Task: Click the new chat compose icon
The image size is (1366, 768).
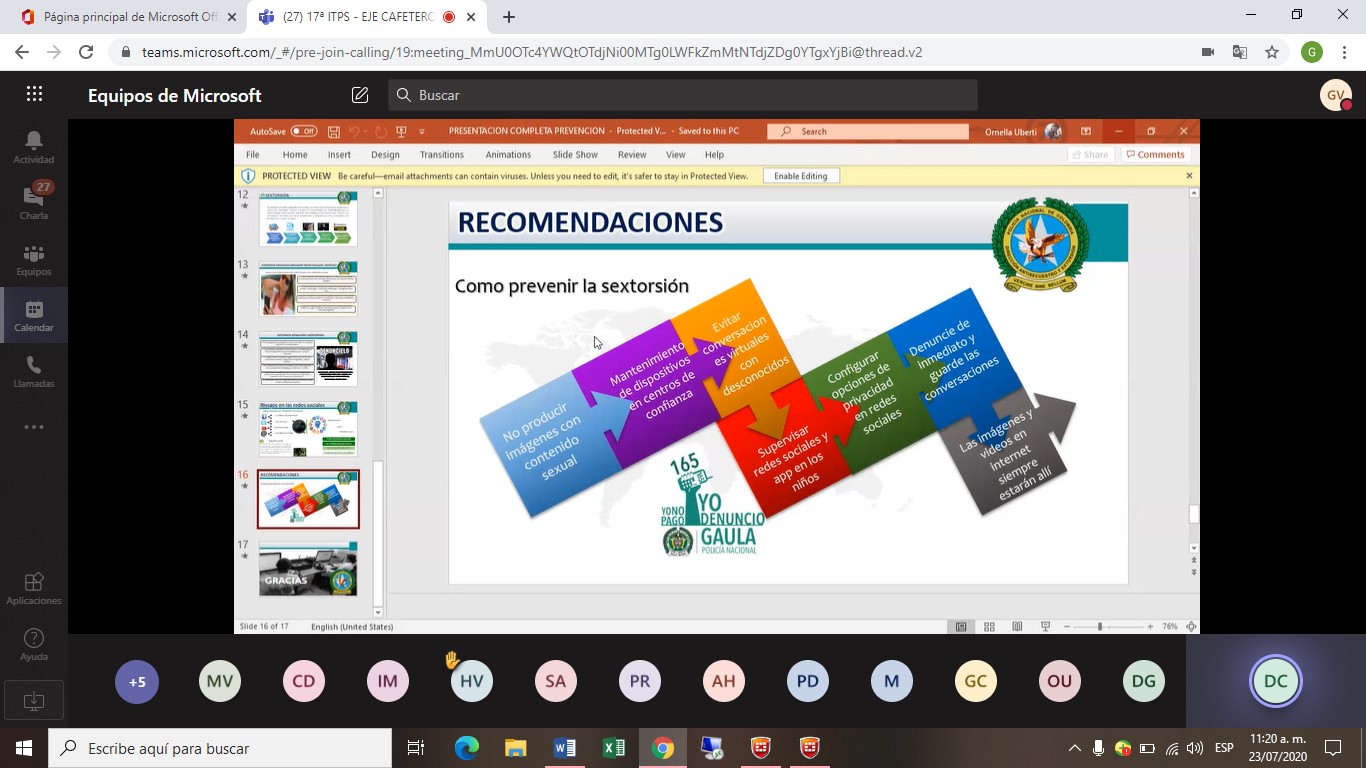Action: 360,95
